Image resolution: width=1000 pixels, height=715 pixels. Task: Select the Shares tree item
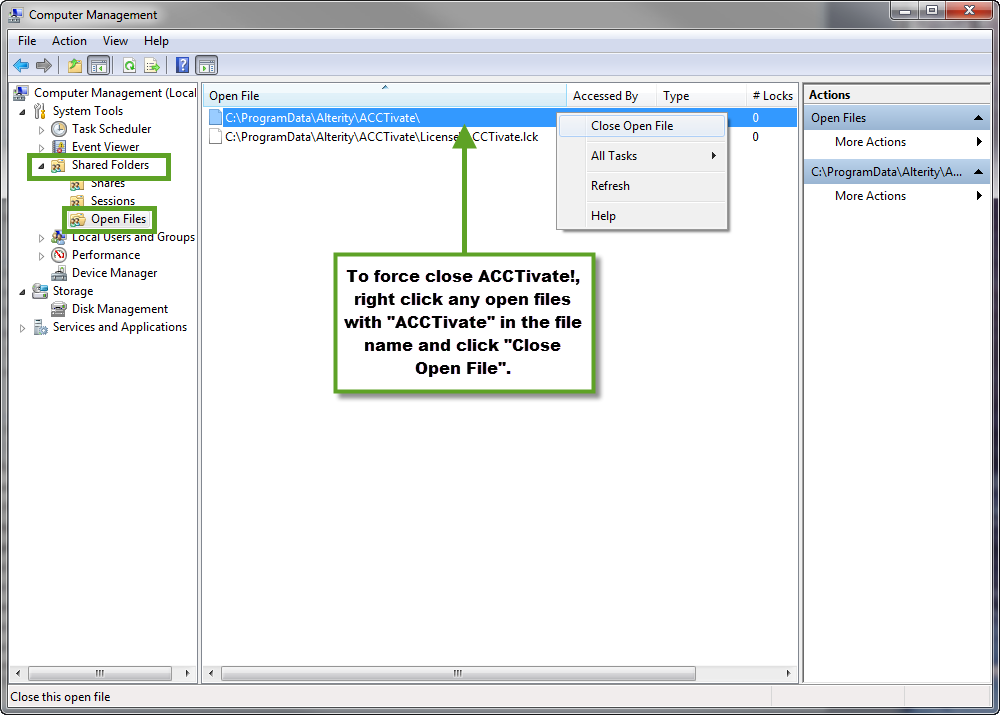(108, 184)
